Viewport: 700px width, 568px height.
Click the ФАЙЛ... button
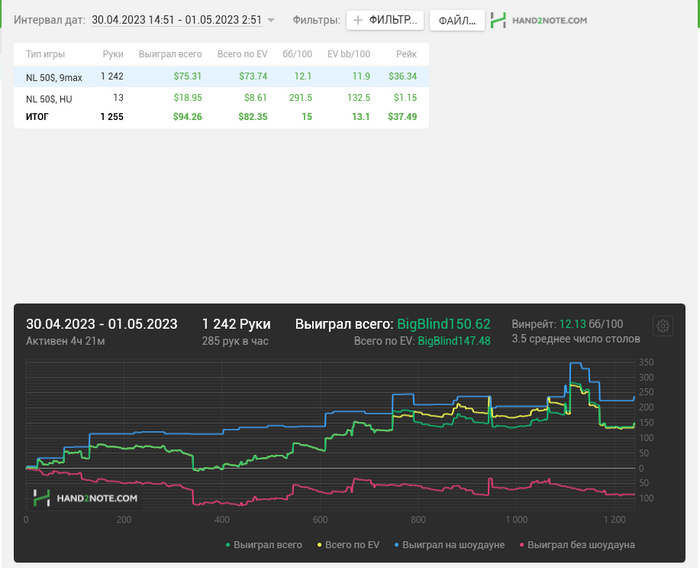(457, 21)
